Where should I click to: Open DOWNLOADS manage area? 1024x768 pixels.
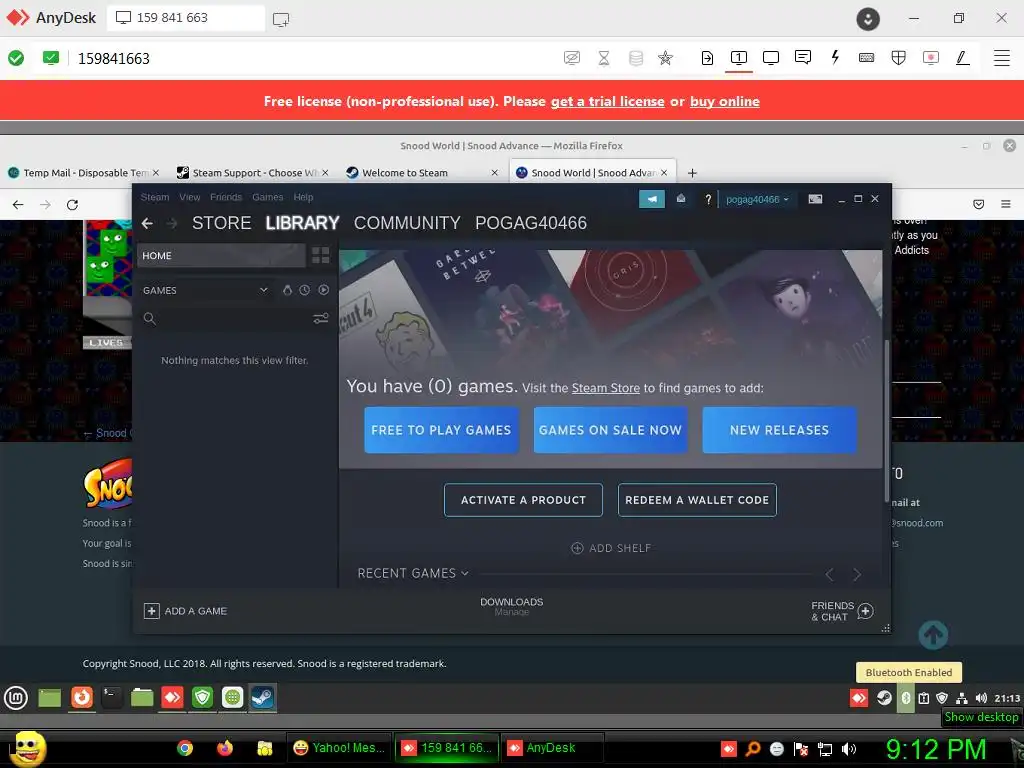511,606
